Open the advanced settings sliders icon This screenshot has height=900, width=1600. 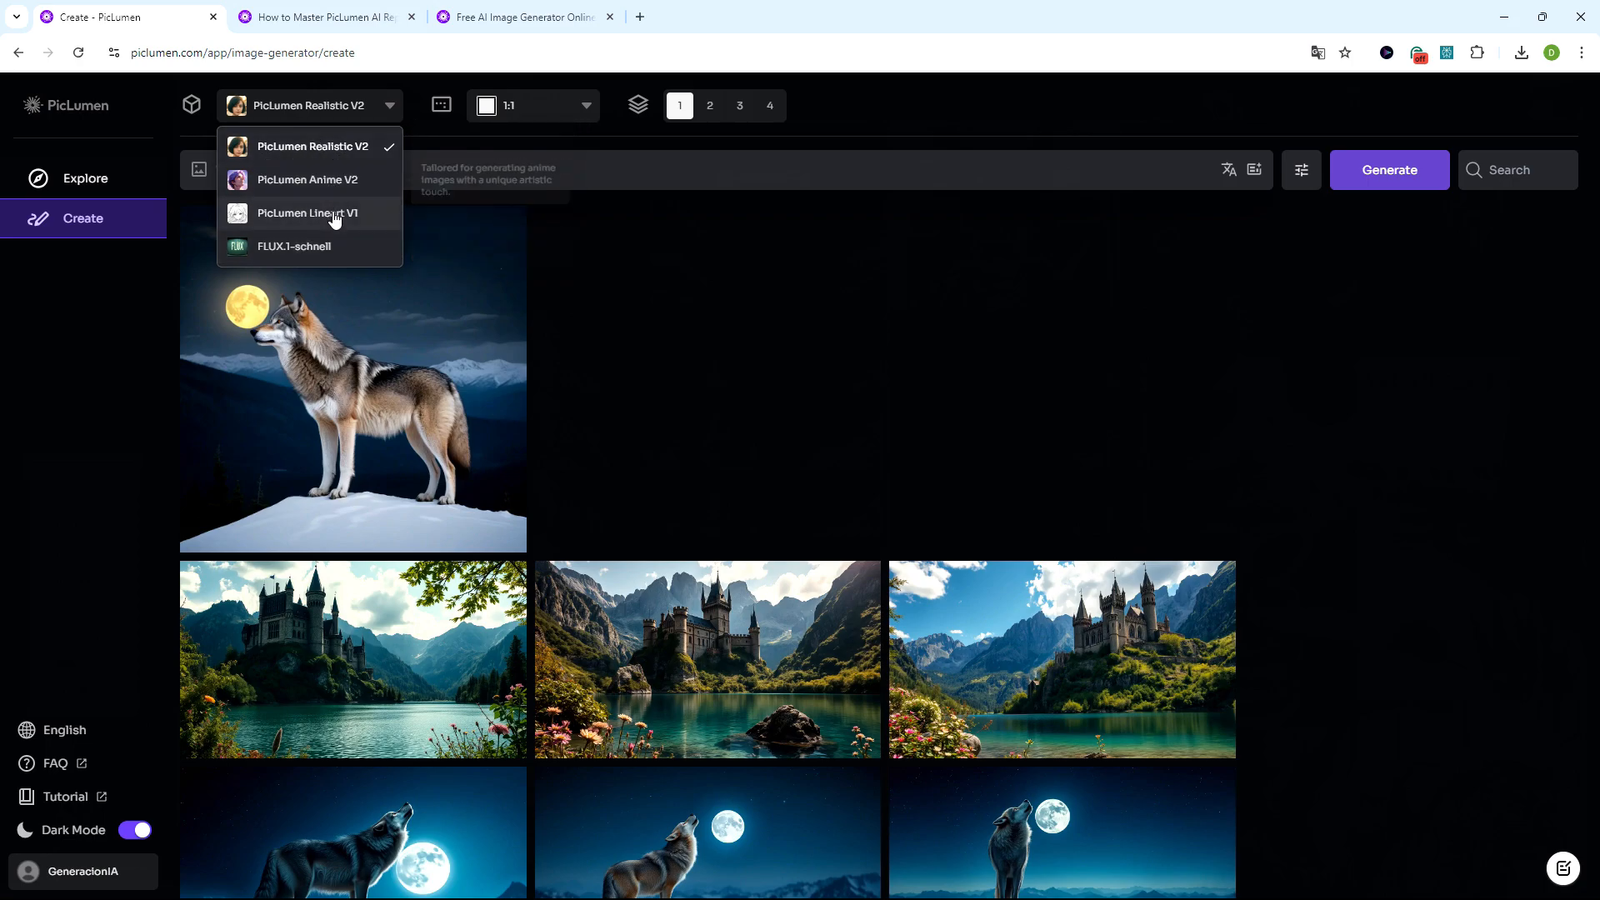[1301, 169]
